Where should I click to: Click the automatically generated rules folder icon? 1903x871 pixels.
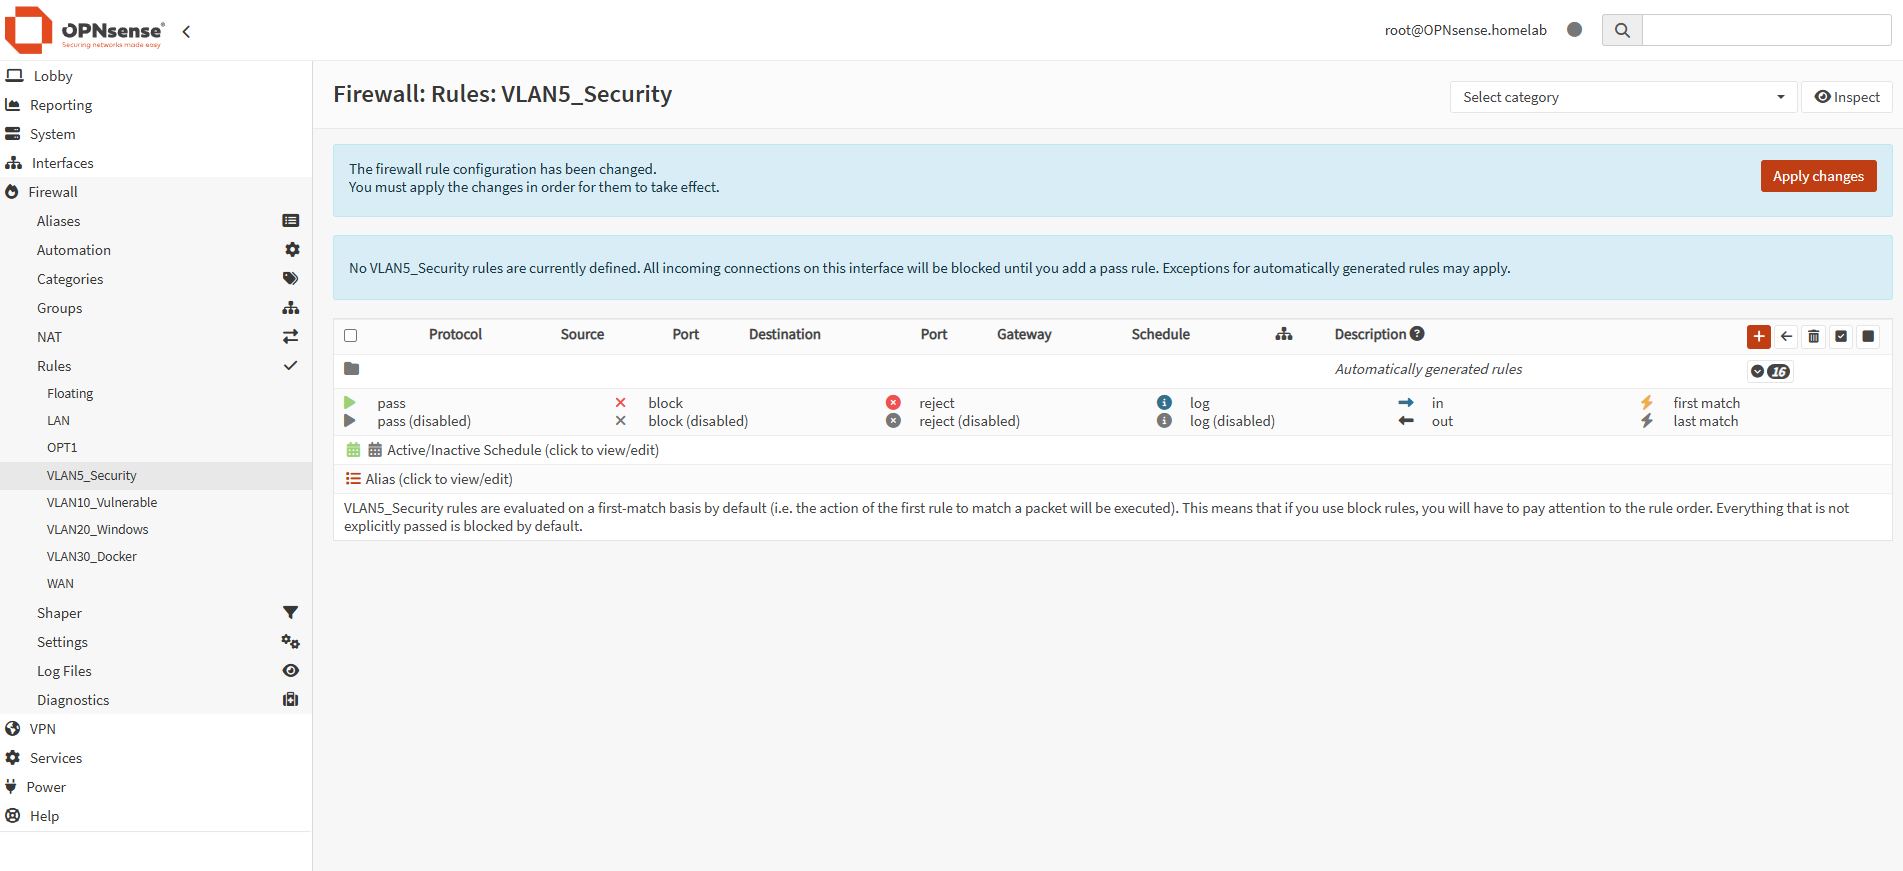point(351,369)
